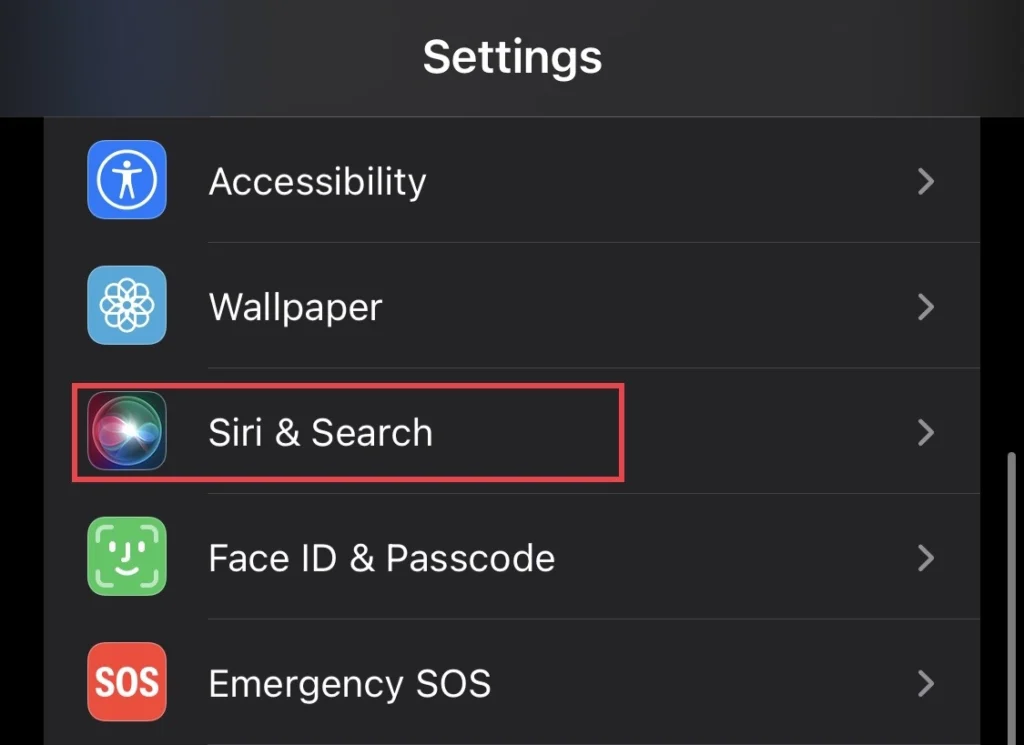Open the Siri & Search row chevron

click(925, 432)
